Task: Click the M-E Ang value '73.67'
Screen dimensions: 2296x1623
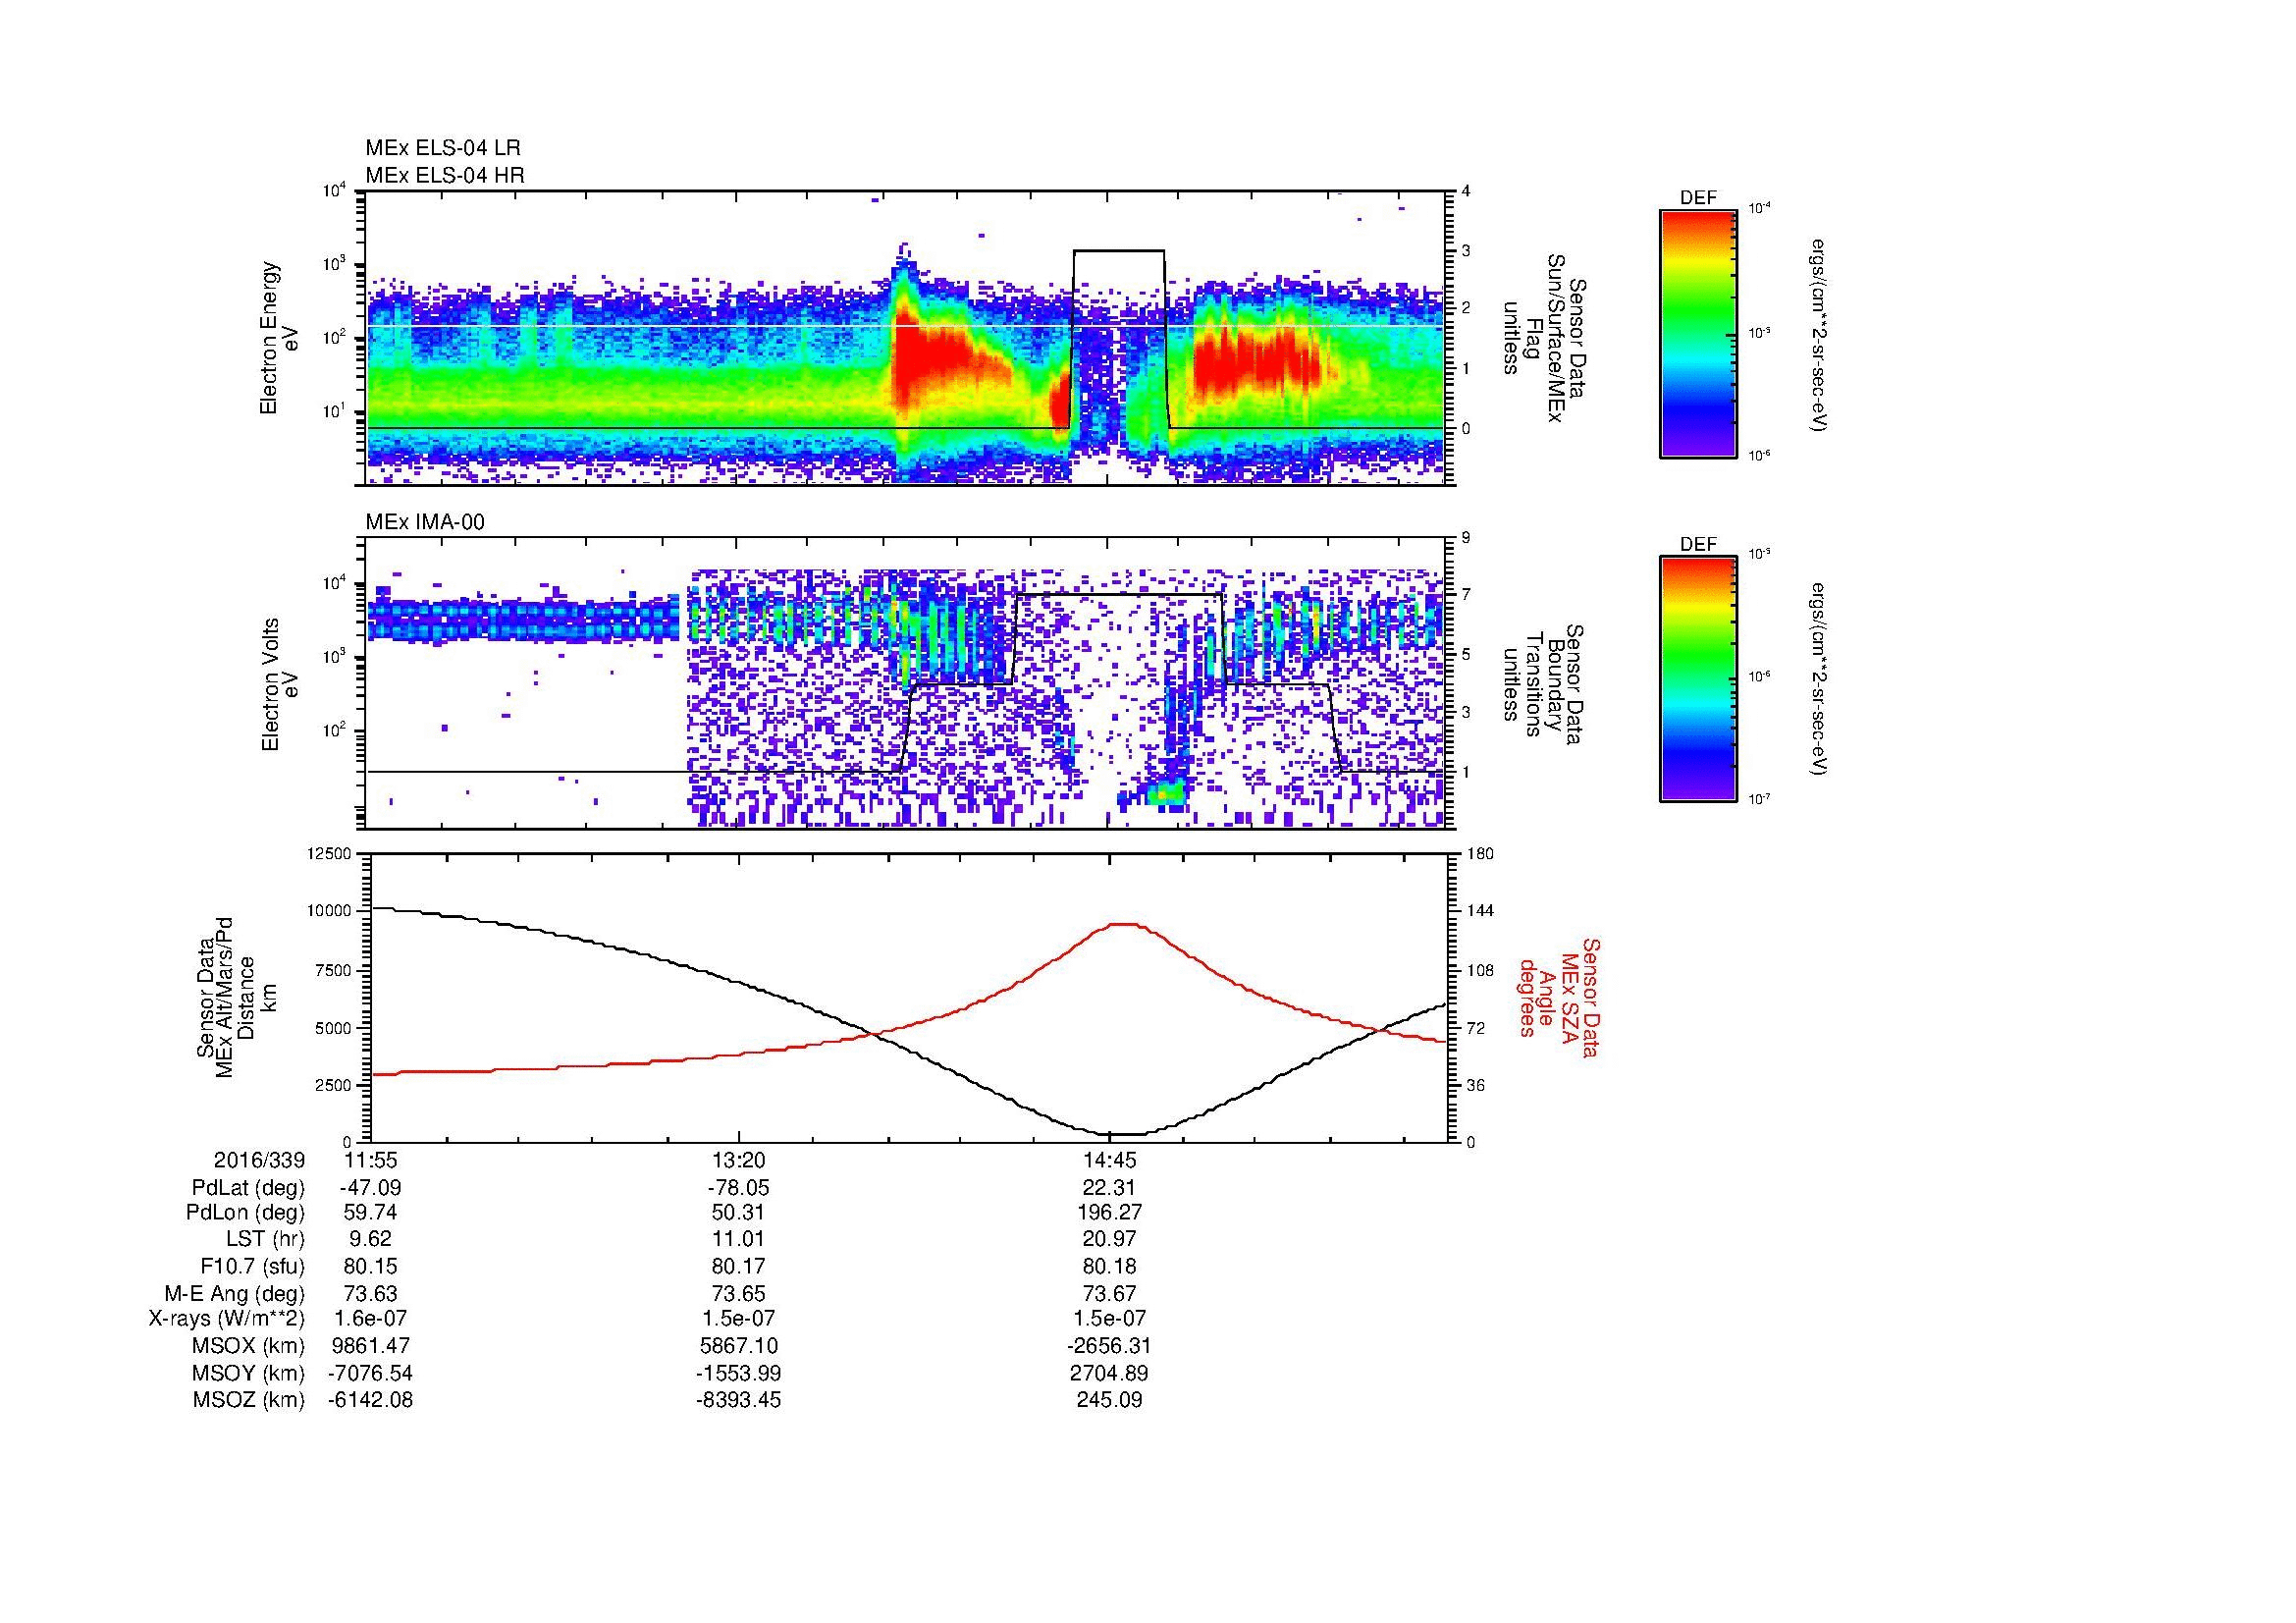Action: pyautogui.click(x=1109, y=1293)
